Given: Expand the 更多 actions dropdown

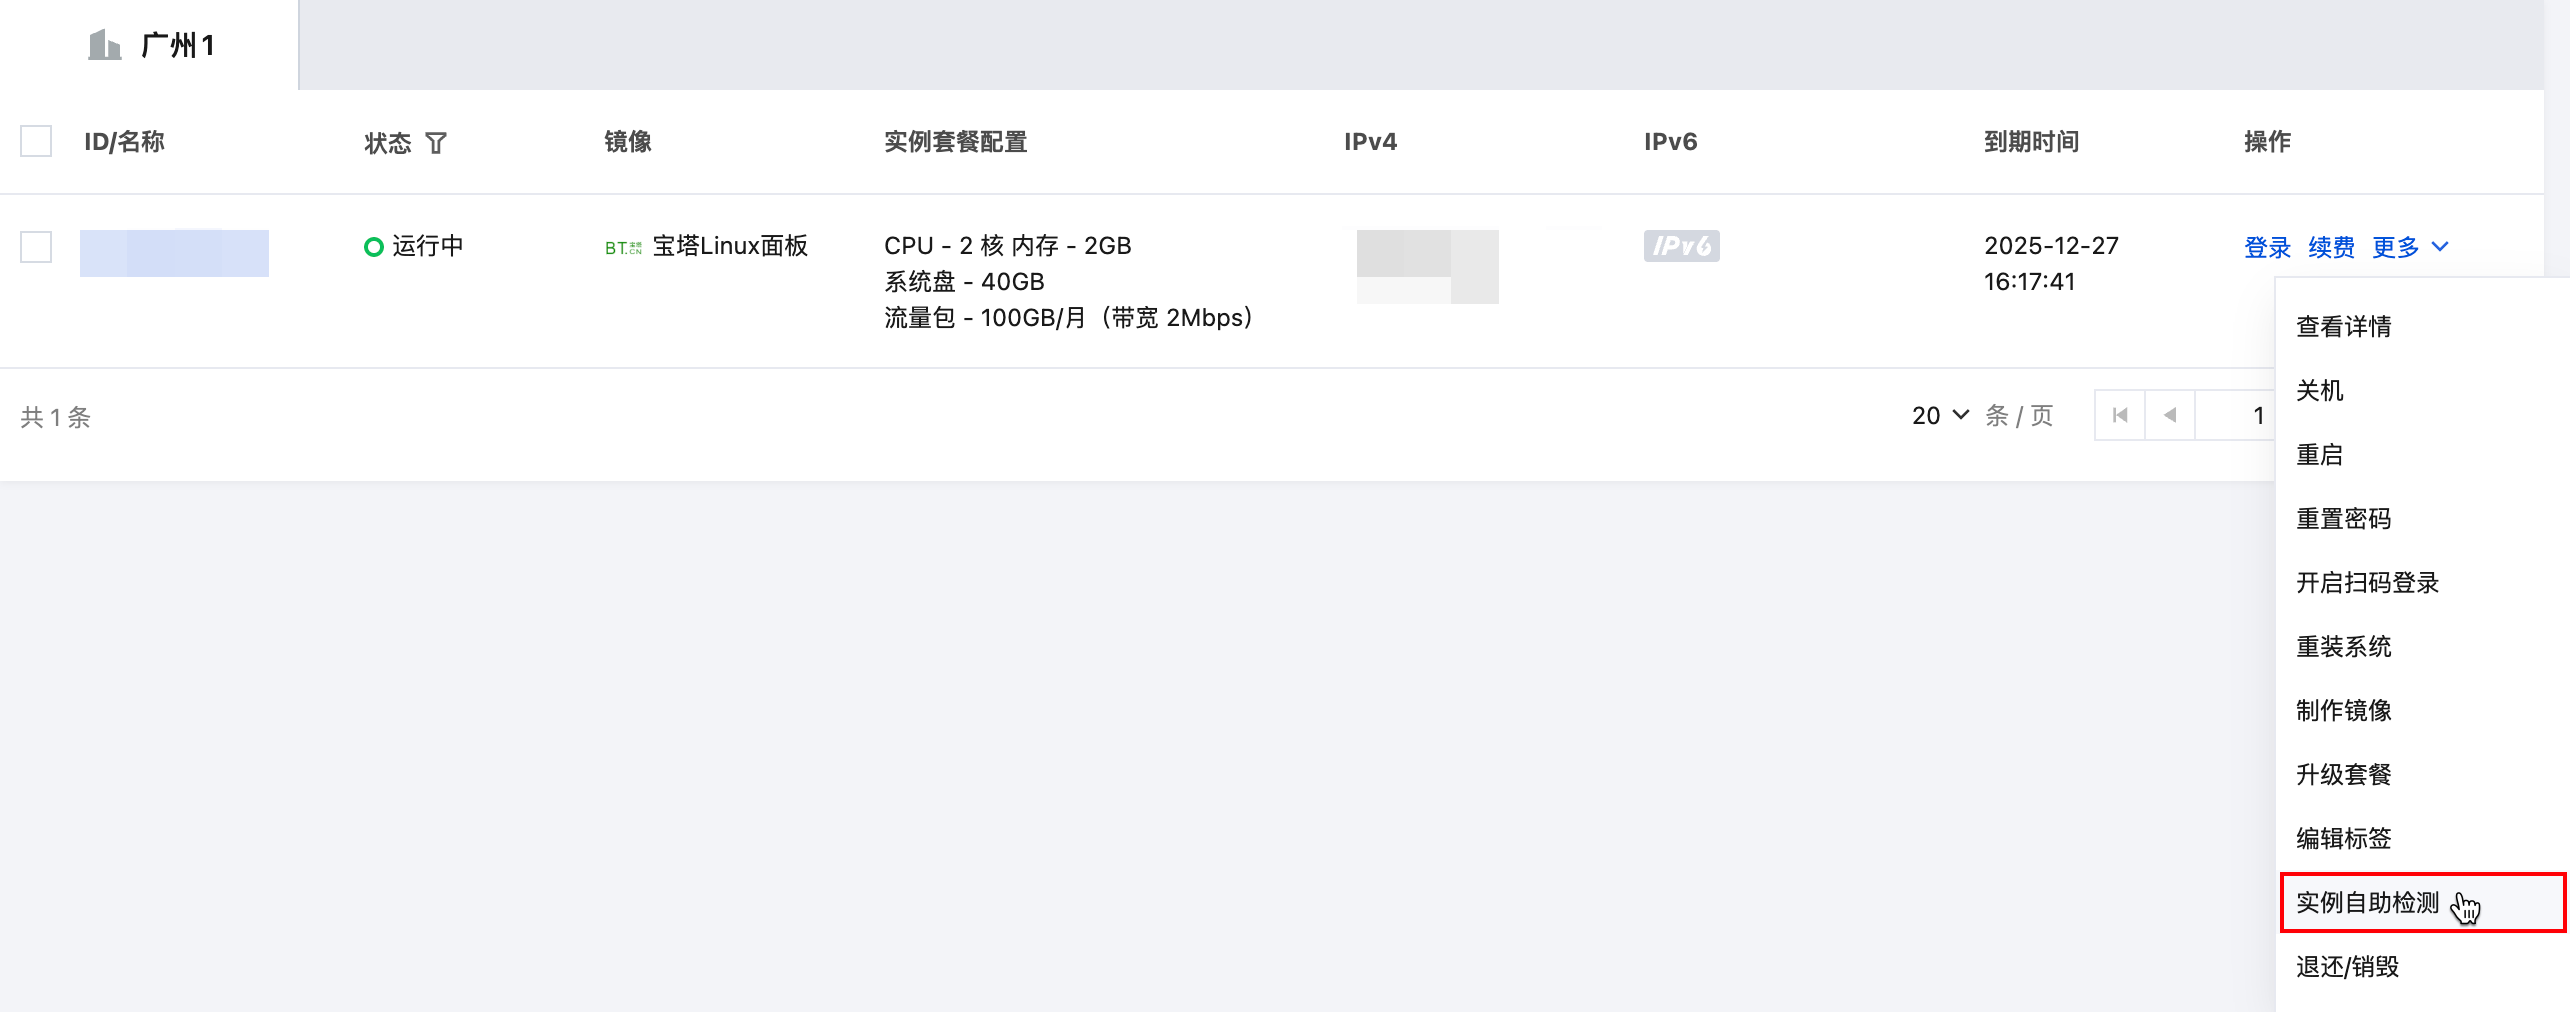Looking at the screenshot, I should coord(2410,247).
